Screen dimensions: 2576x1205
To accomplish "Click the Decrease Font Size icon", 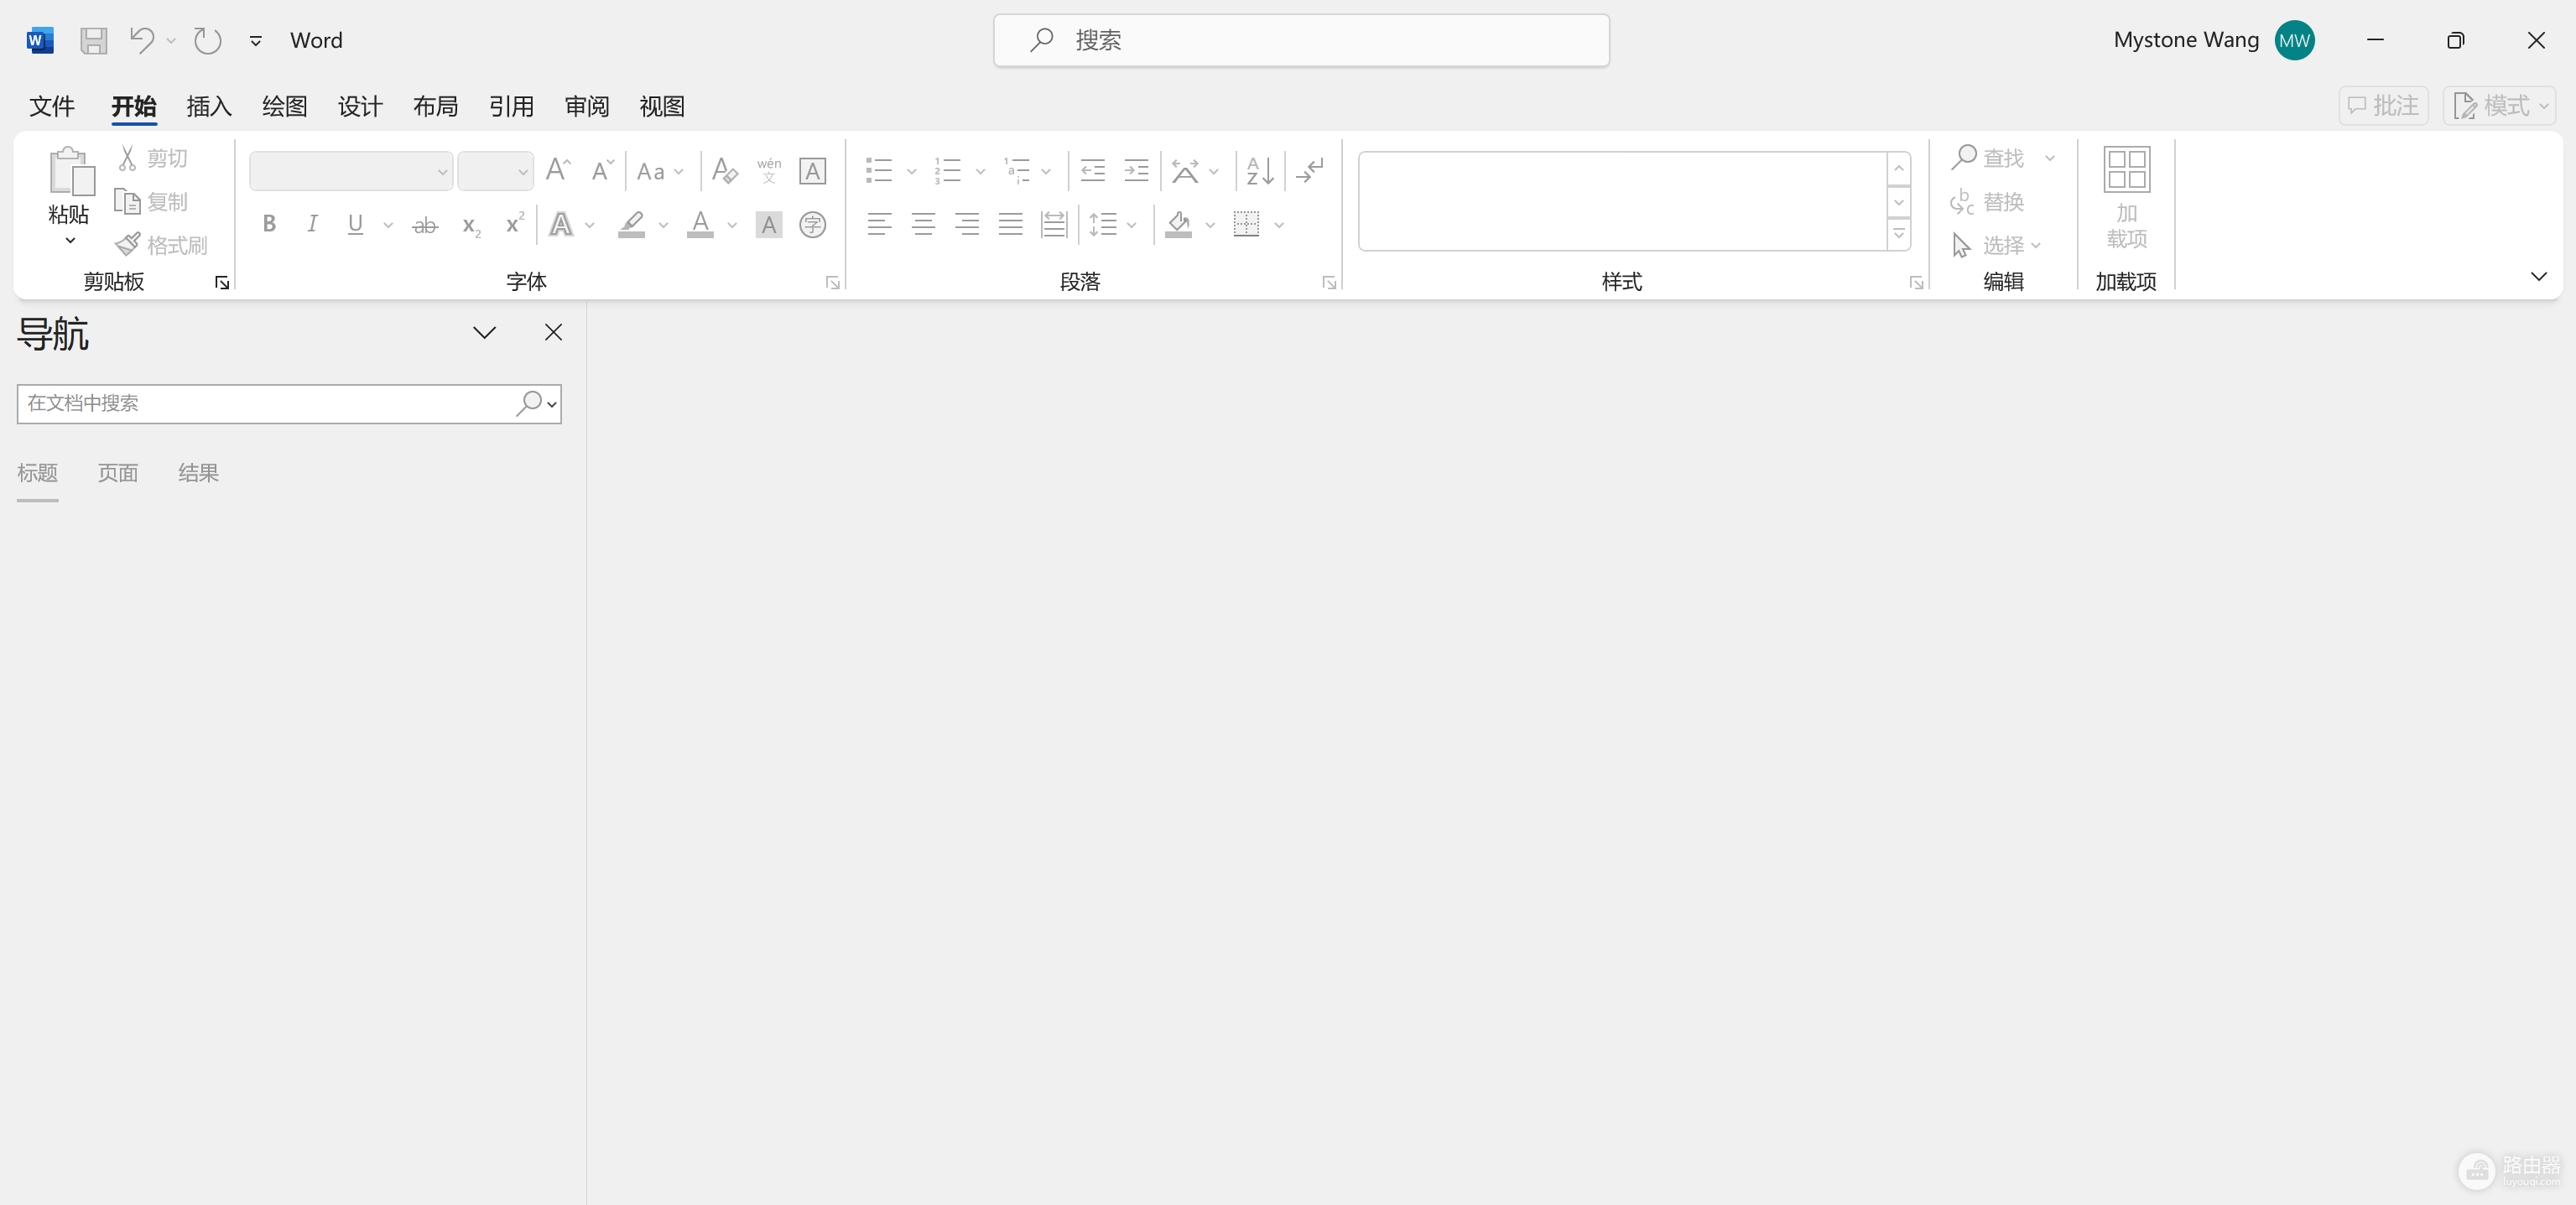I will pos(602,170).
